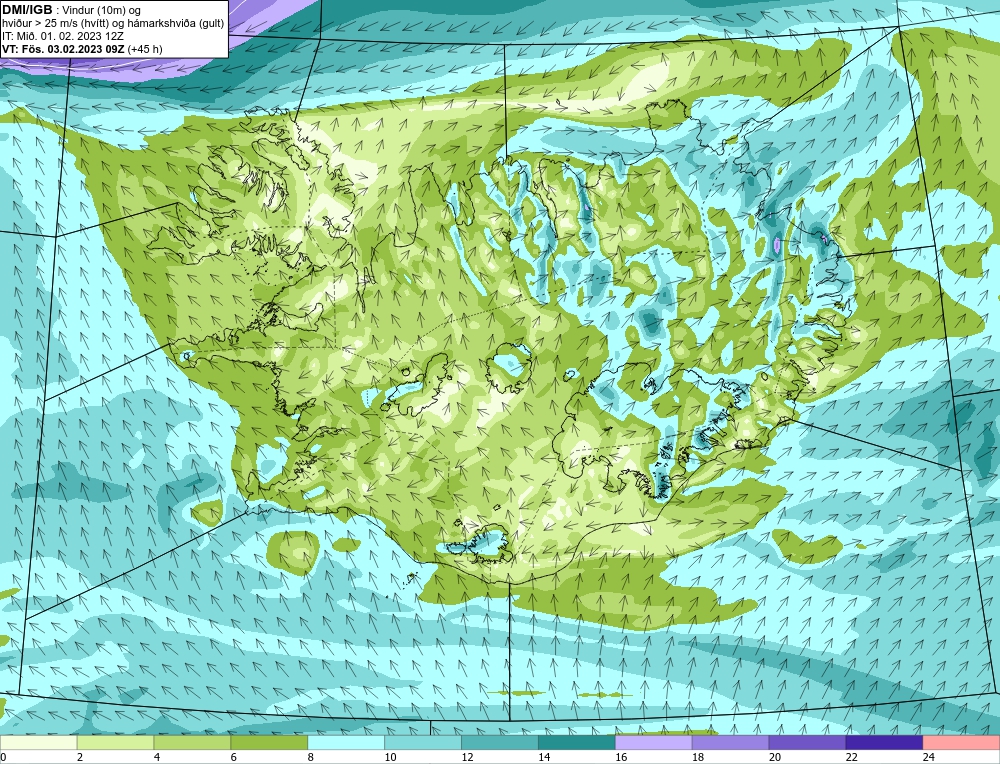Click the 12–14 m/s teal legend swatch
The height and width of the screenshot is (764, 1000).
pyautogui.click(x=500, y=743)
